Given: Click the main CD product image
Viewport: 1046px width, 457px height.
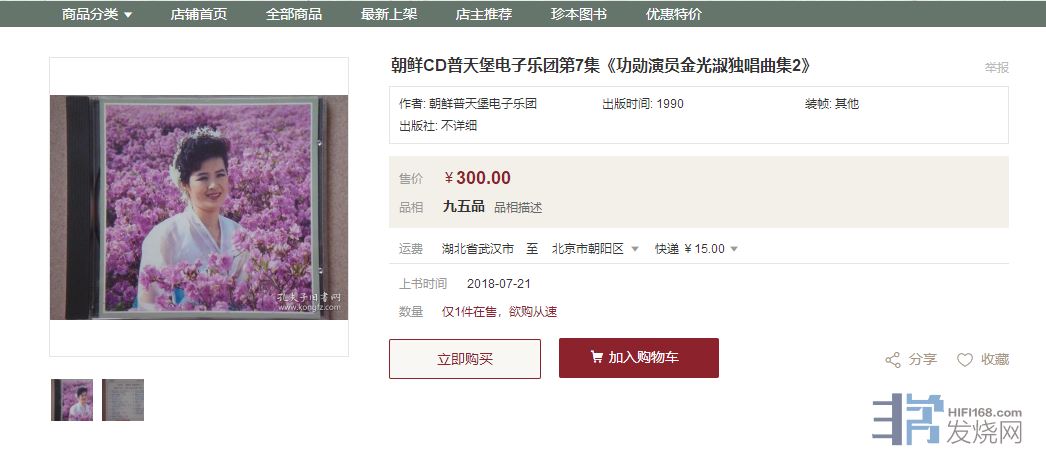Looking at the screenshot, I should [199, 207].
